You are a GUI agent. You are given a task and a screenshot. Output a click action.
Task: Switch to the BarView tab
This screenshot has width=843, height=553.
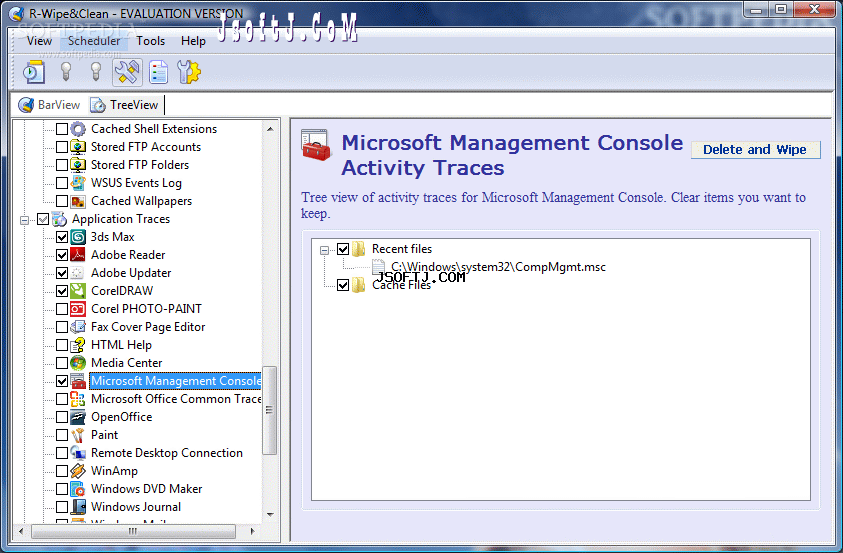pos(49,105)
